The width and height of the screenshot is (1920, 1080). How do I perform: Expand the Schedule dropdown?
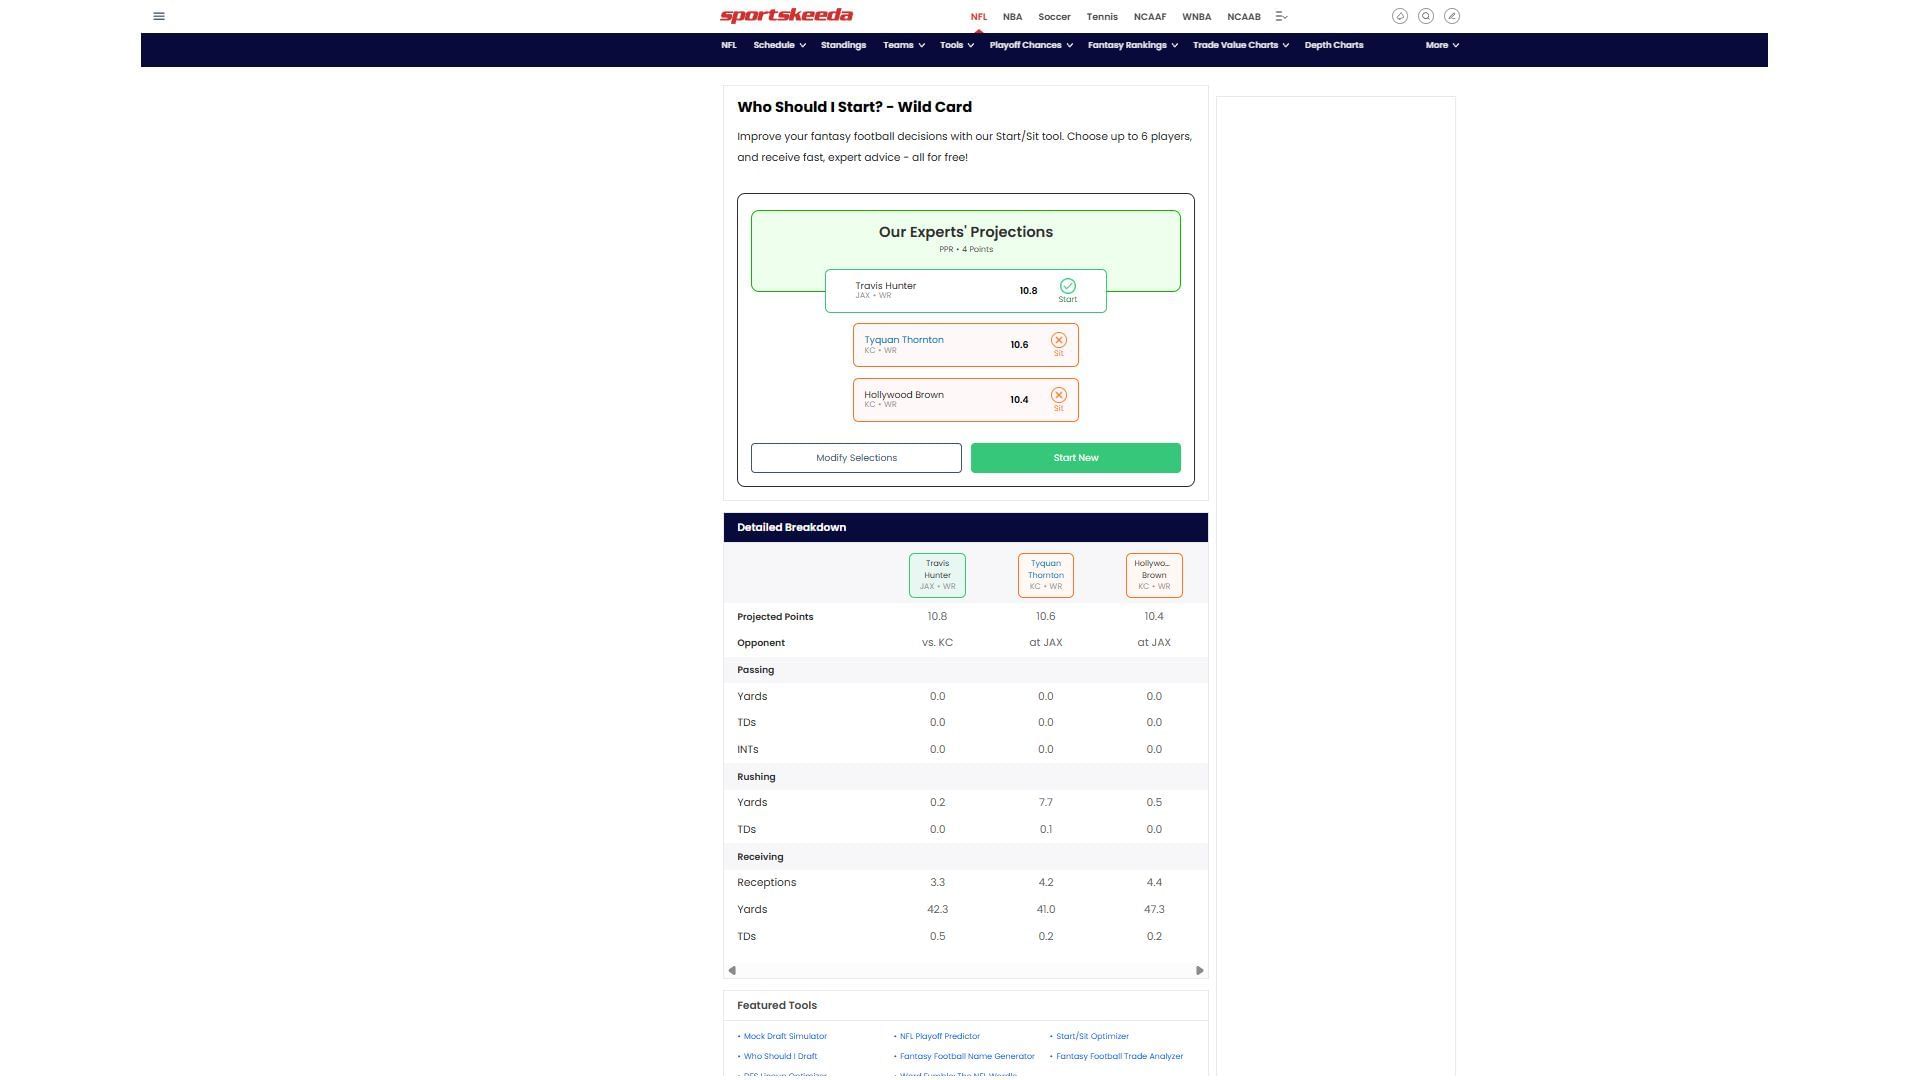(779, 45)
